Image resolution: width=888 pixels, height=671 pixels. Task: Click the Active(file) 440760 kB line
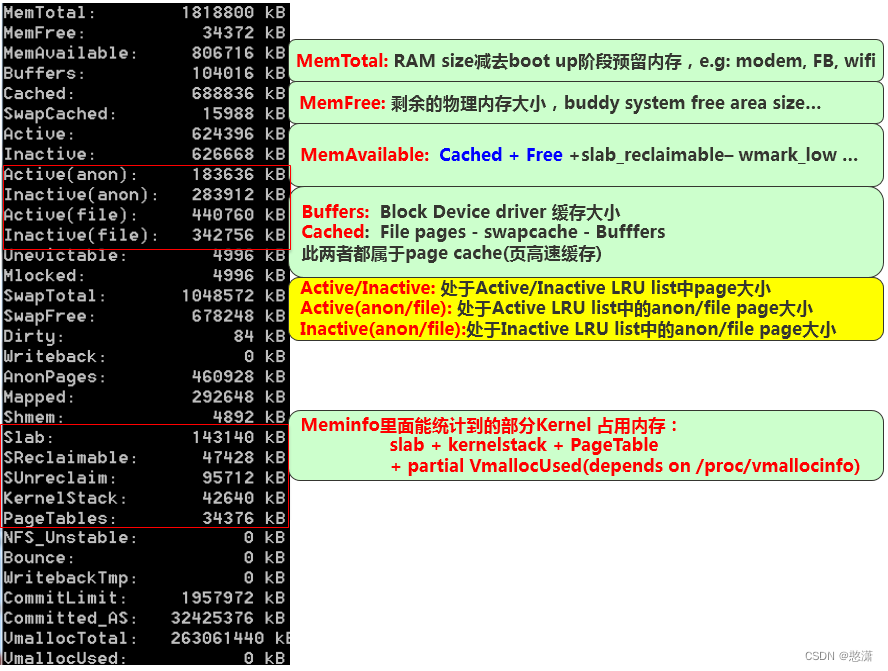click(144, 215)
